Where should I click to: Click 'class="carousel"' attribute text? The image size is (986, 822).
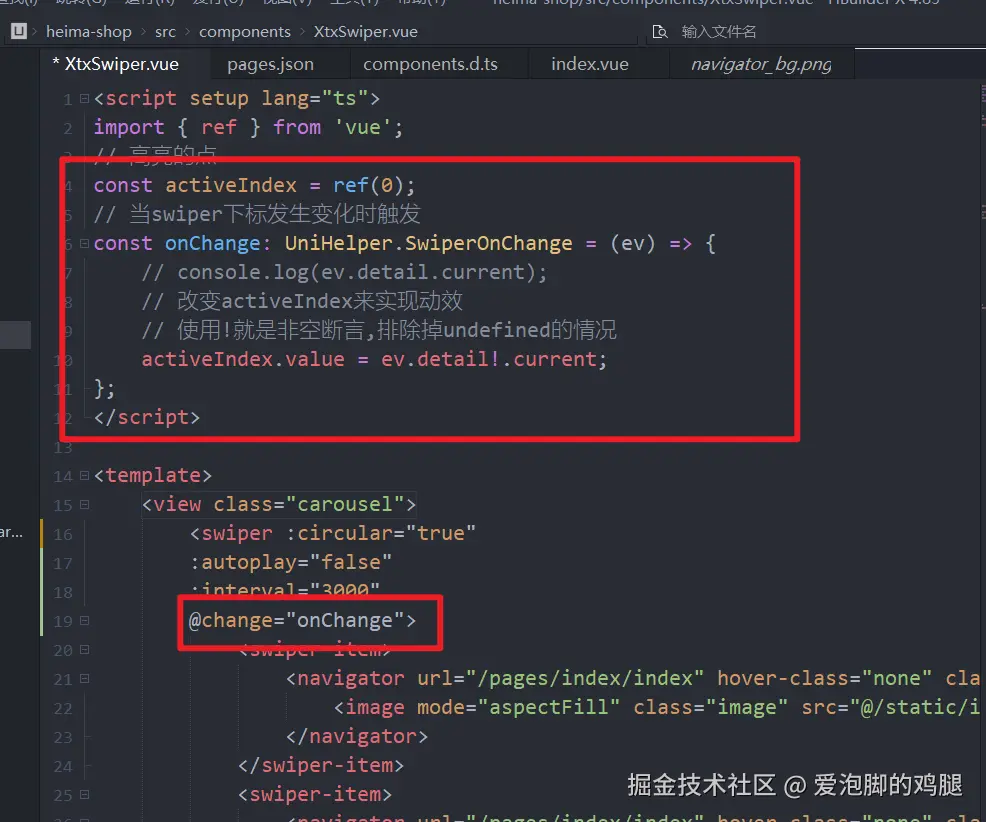click(x=309, y=504)
